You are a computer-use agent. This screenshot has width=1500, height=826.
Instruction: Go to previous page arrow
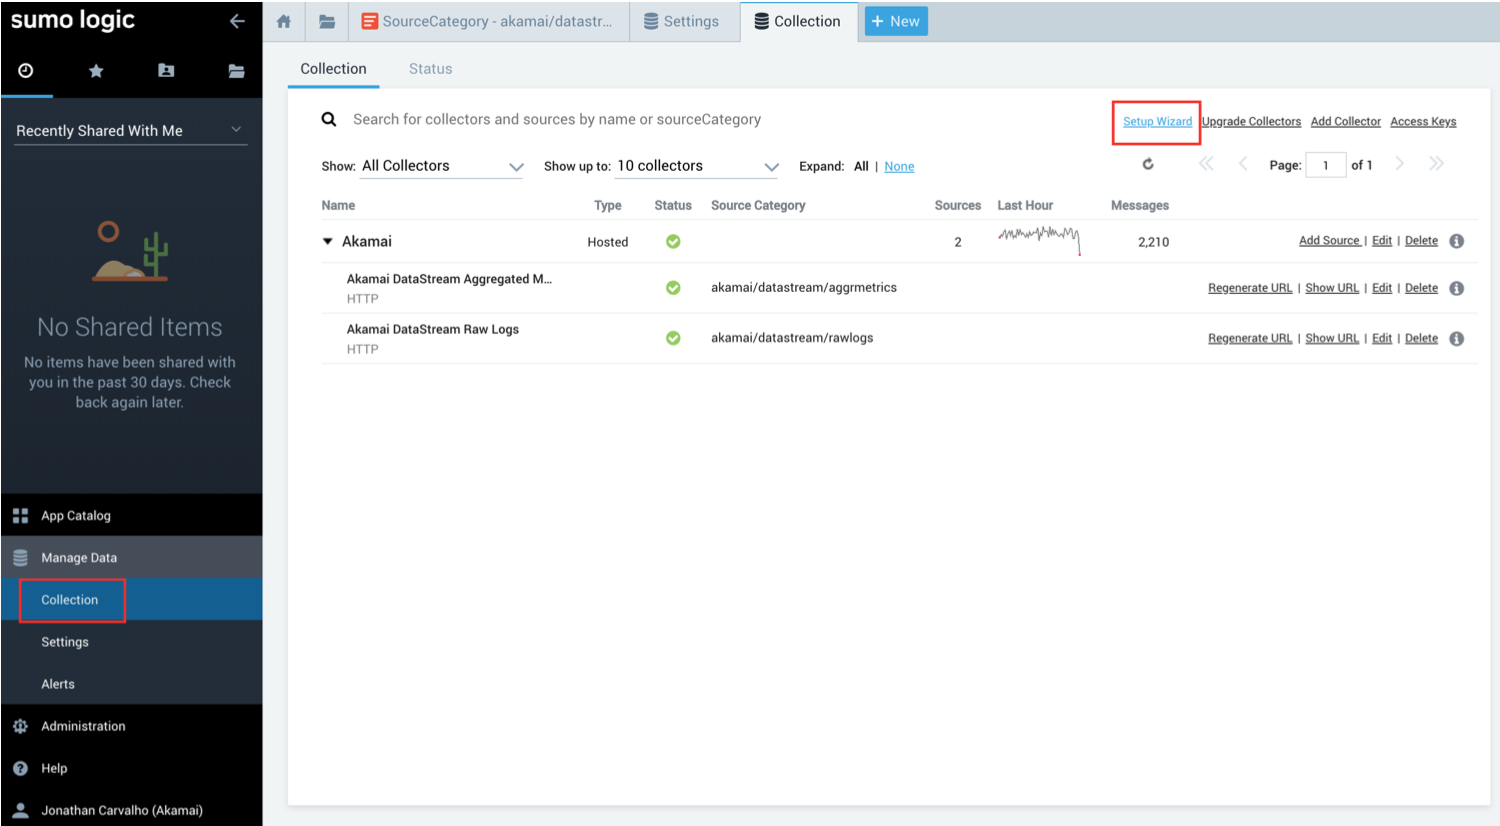coord(1243,164)
